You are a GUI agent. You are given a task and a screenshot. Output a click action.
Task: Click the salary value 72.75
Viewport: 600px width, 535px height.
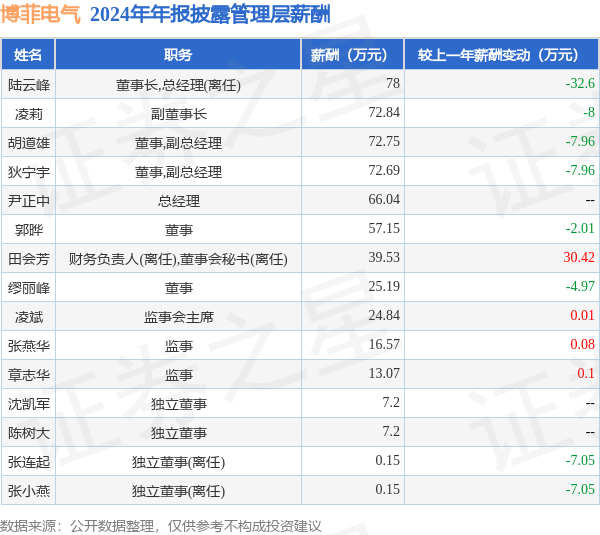384,142
